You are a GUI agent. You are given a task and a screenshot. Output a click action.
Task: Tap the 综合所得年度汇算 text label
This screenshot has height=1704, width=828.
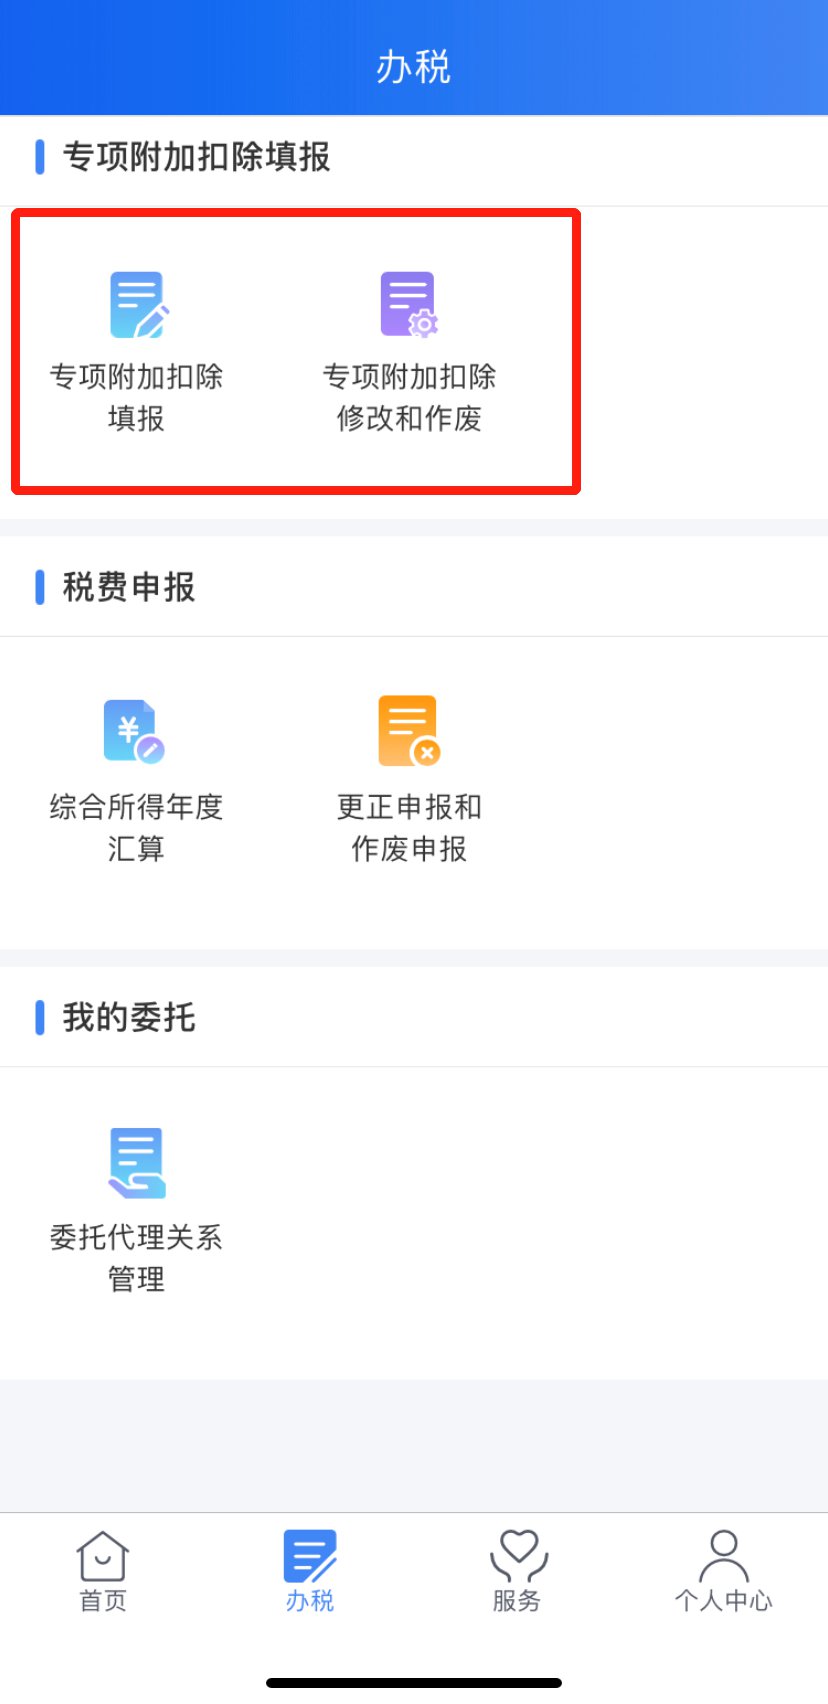point(137,827)
